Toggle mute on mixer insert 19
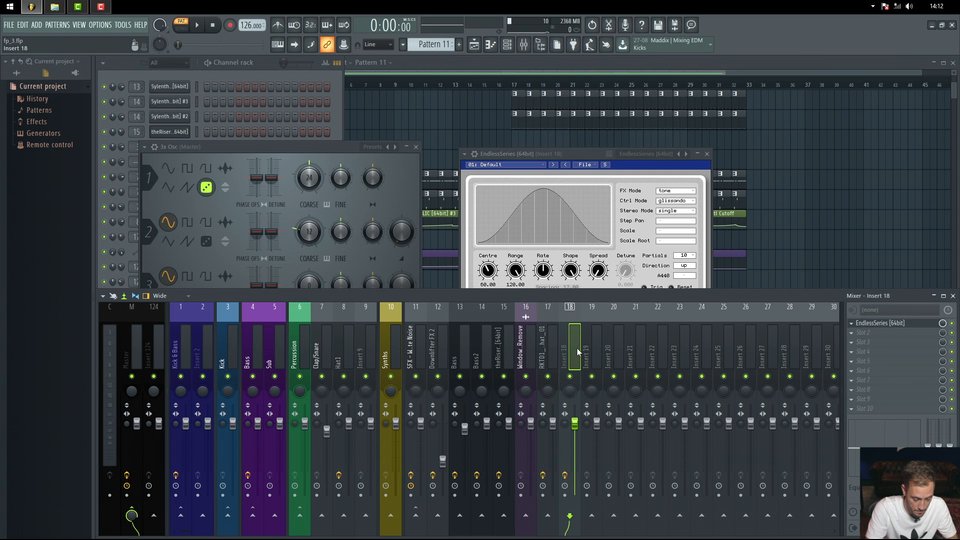The width and height of the screenshot is (960, 540). point(591,377)
